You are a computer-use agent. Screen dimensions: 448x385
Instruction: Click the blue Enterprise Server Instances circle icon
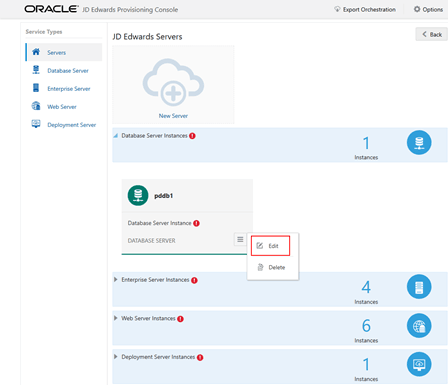(419, 287)
